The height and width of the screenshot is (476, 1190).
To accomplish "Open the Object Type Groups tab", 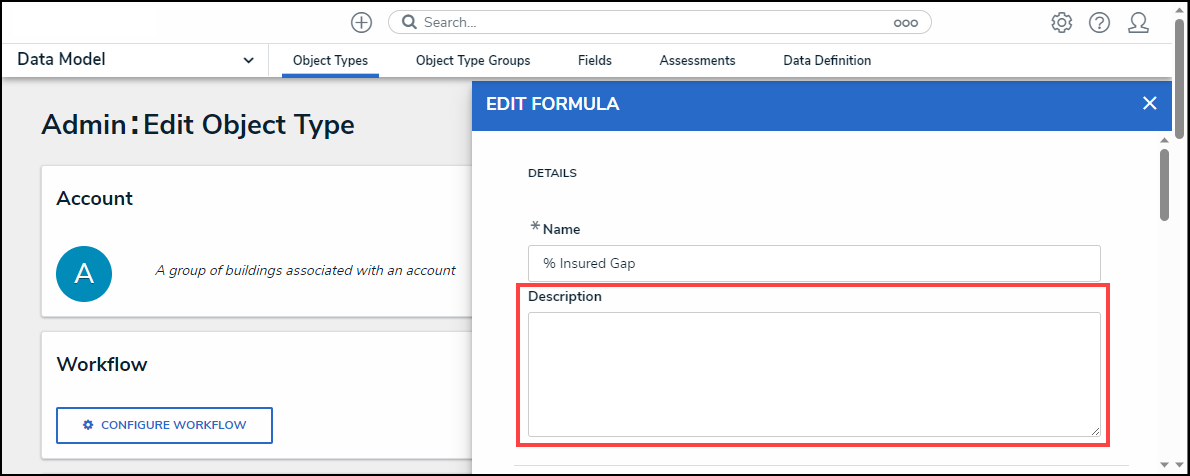I will pos(473,61).
